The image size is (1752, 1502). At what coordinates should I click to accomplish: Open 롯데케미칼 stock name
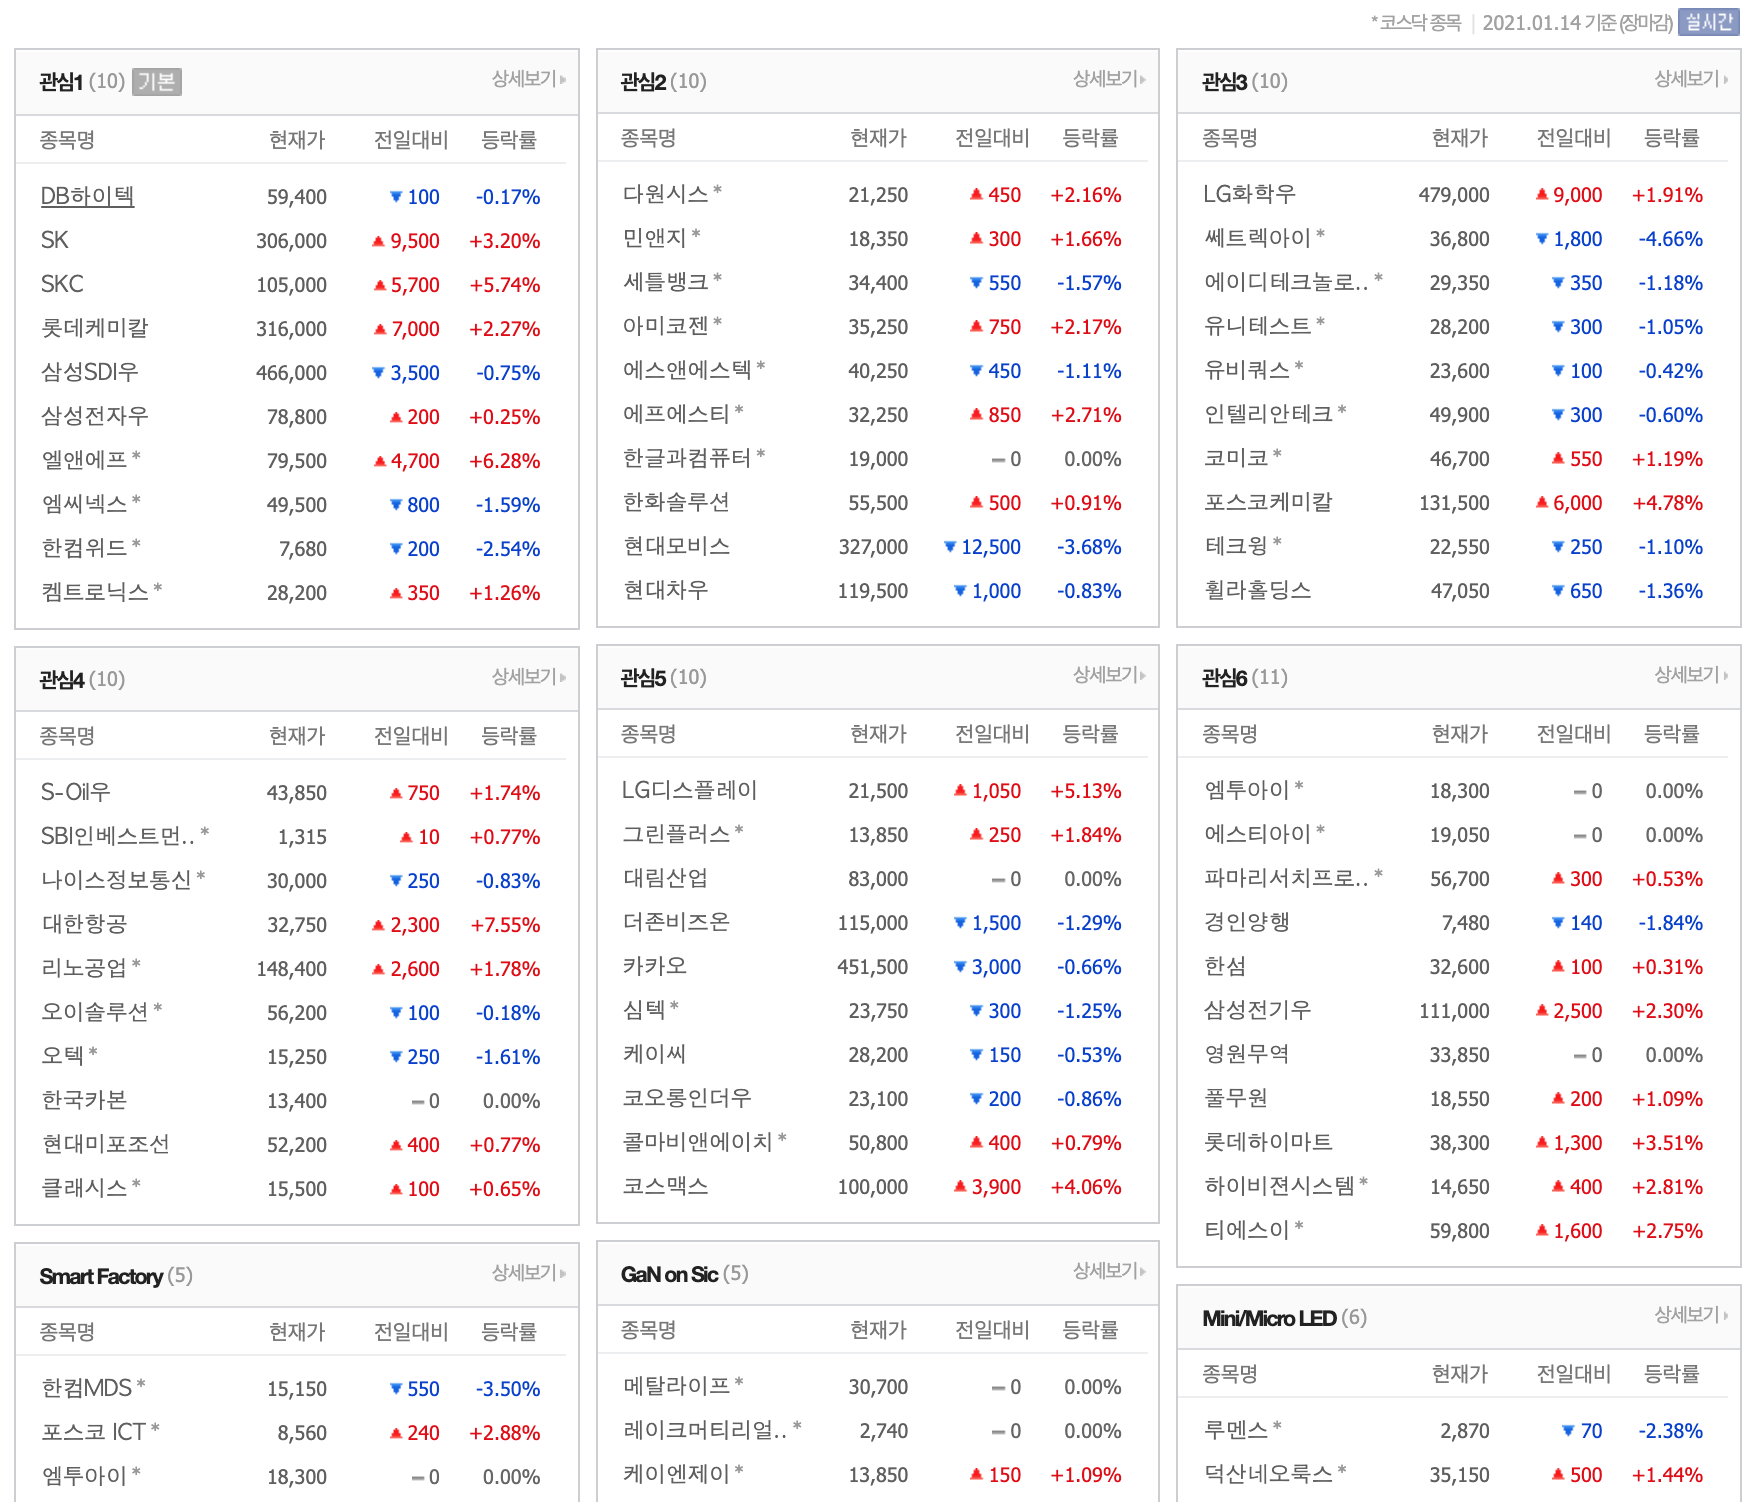point(95,328)
